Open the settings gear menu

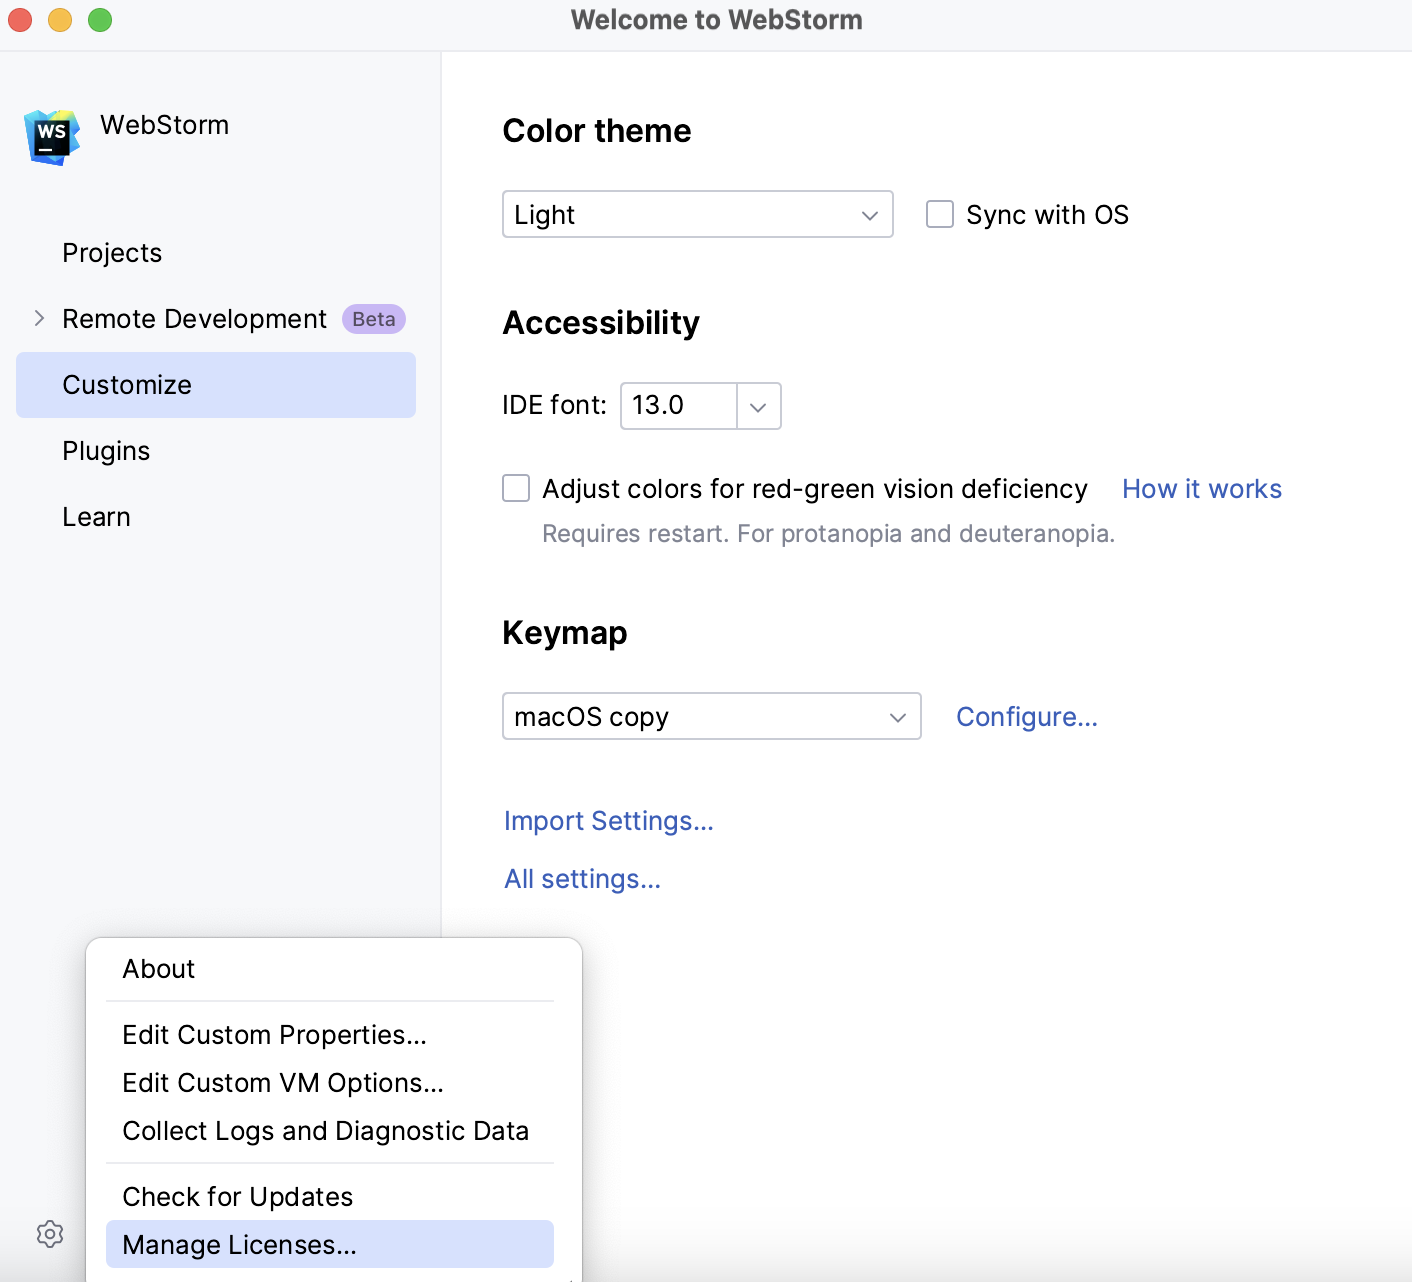(x=49, y=1233)
